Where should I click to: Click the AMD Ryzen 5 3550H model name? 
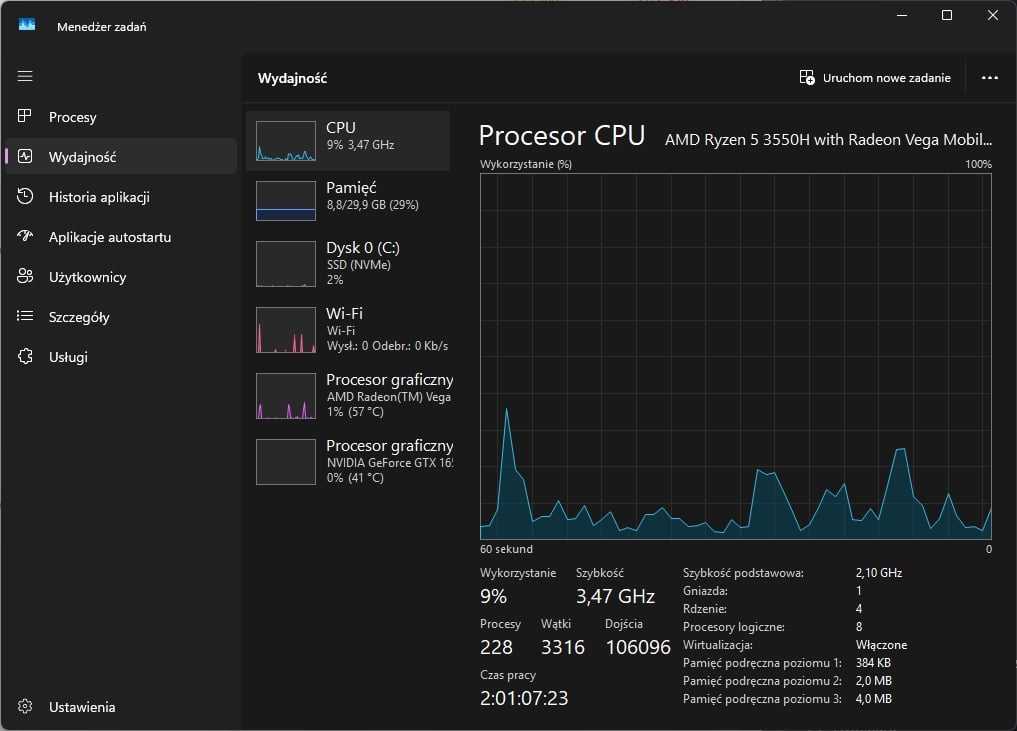coord(828,139)
